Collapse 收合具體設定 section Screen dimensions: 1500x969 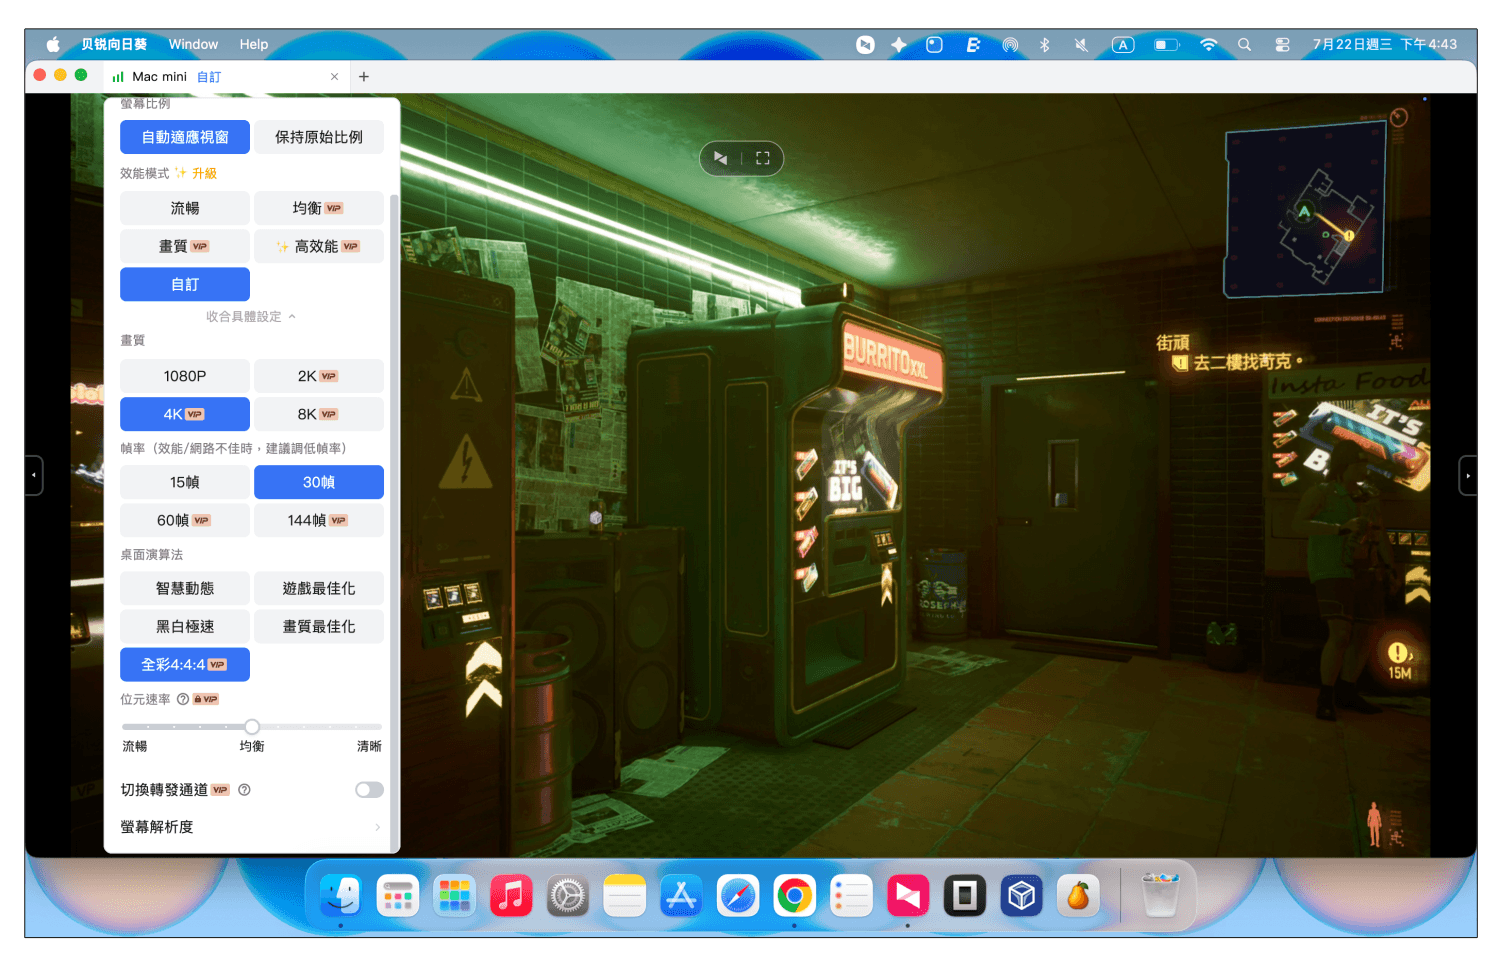(x=251, y=316)
